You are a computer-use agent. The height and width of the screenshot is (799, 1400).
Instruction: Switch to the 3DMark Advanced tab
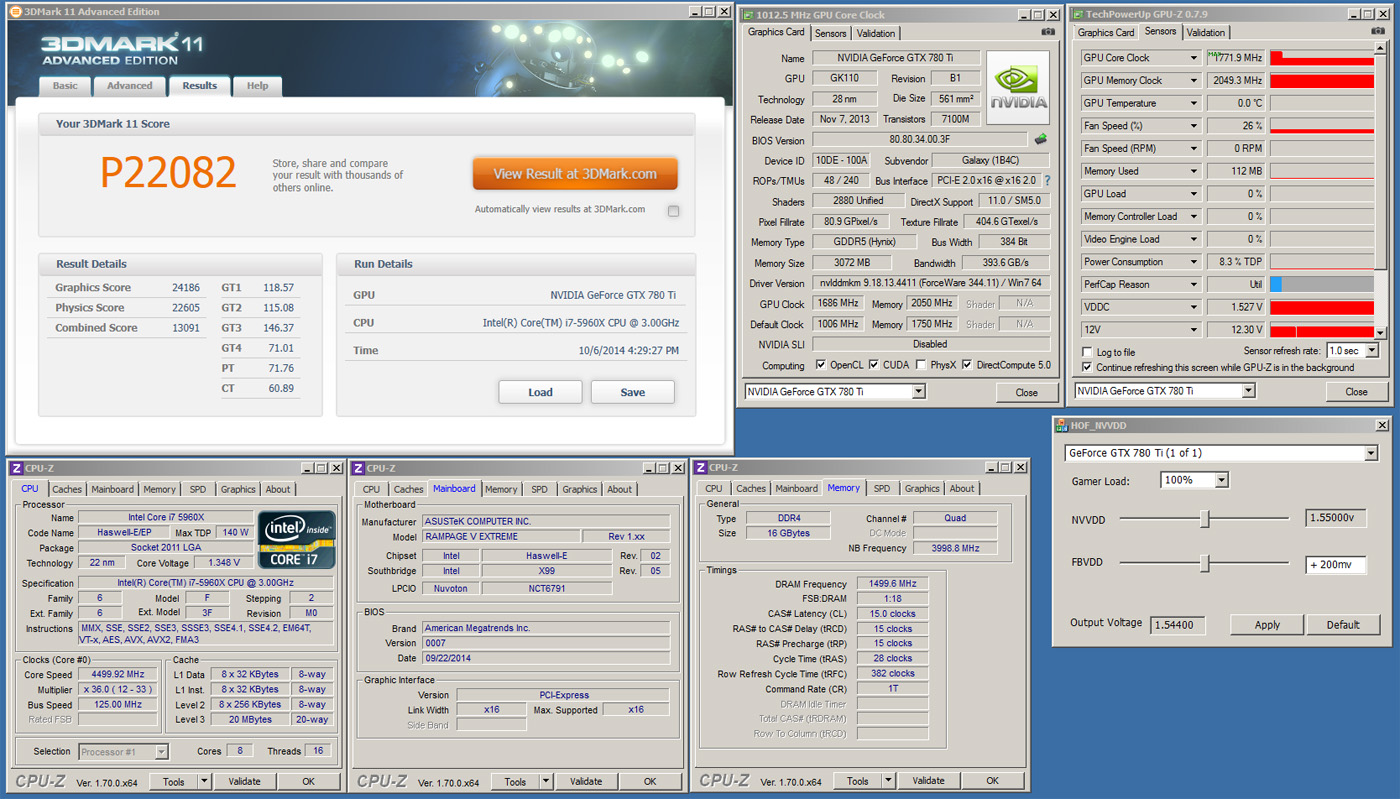point(130,86)
